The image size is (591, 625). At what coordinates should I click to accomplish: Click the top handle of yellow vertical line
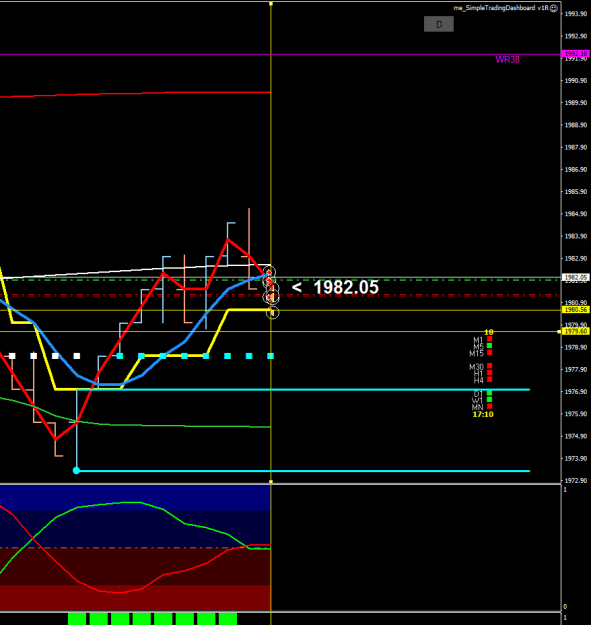(x=271, y=4)
